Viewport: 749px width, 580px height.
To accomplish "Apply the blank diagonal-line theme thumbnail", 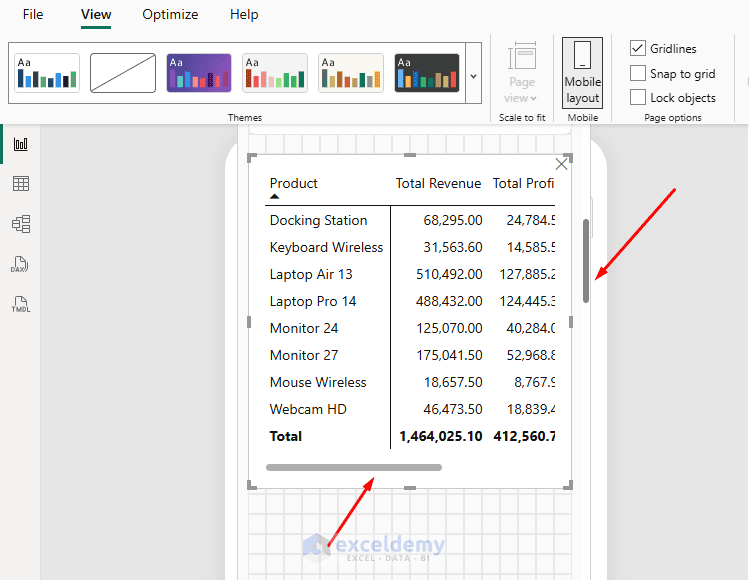I will [123, 73].
